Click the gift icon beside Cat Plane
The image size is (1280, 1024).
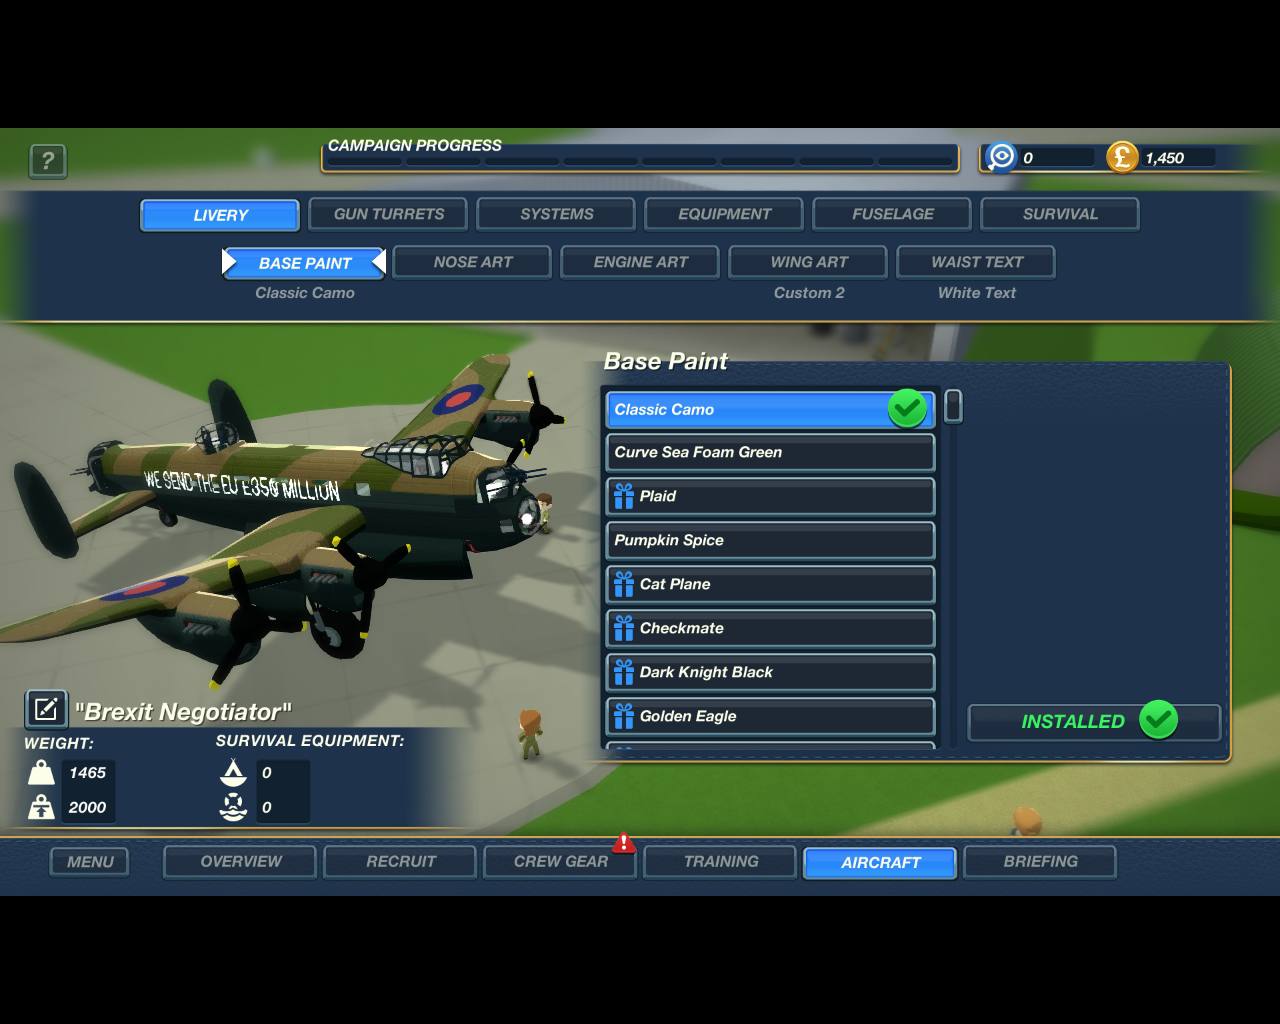(624, 584)
